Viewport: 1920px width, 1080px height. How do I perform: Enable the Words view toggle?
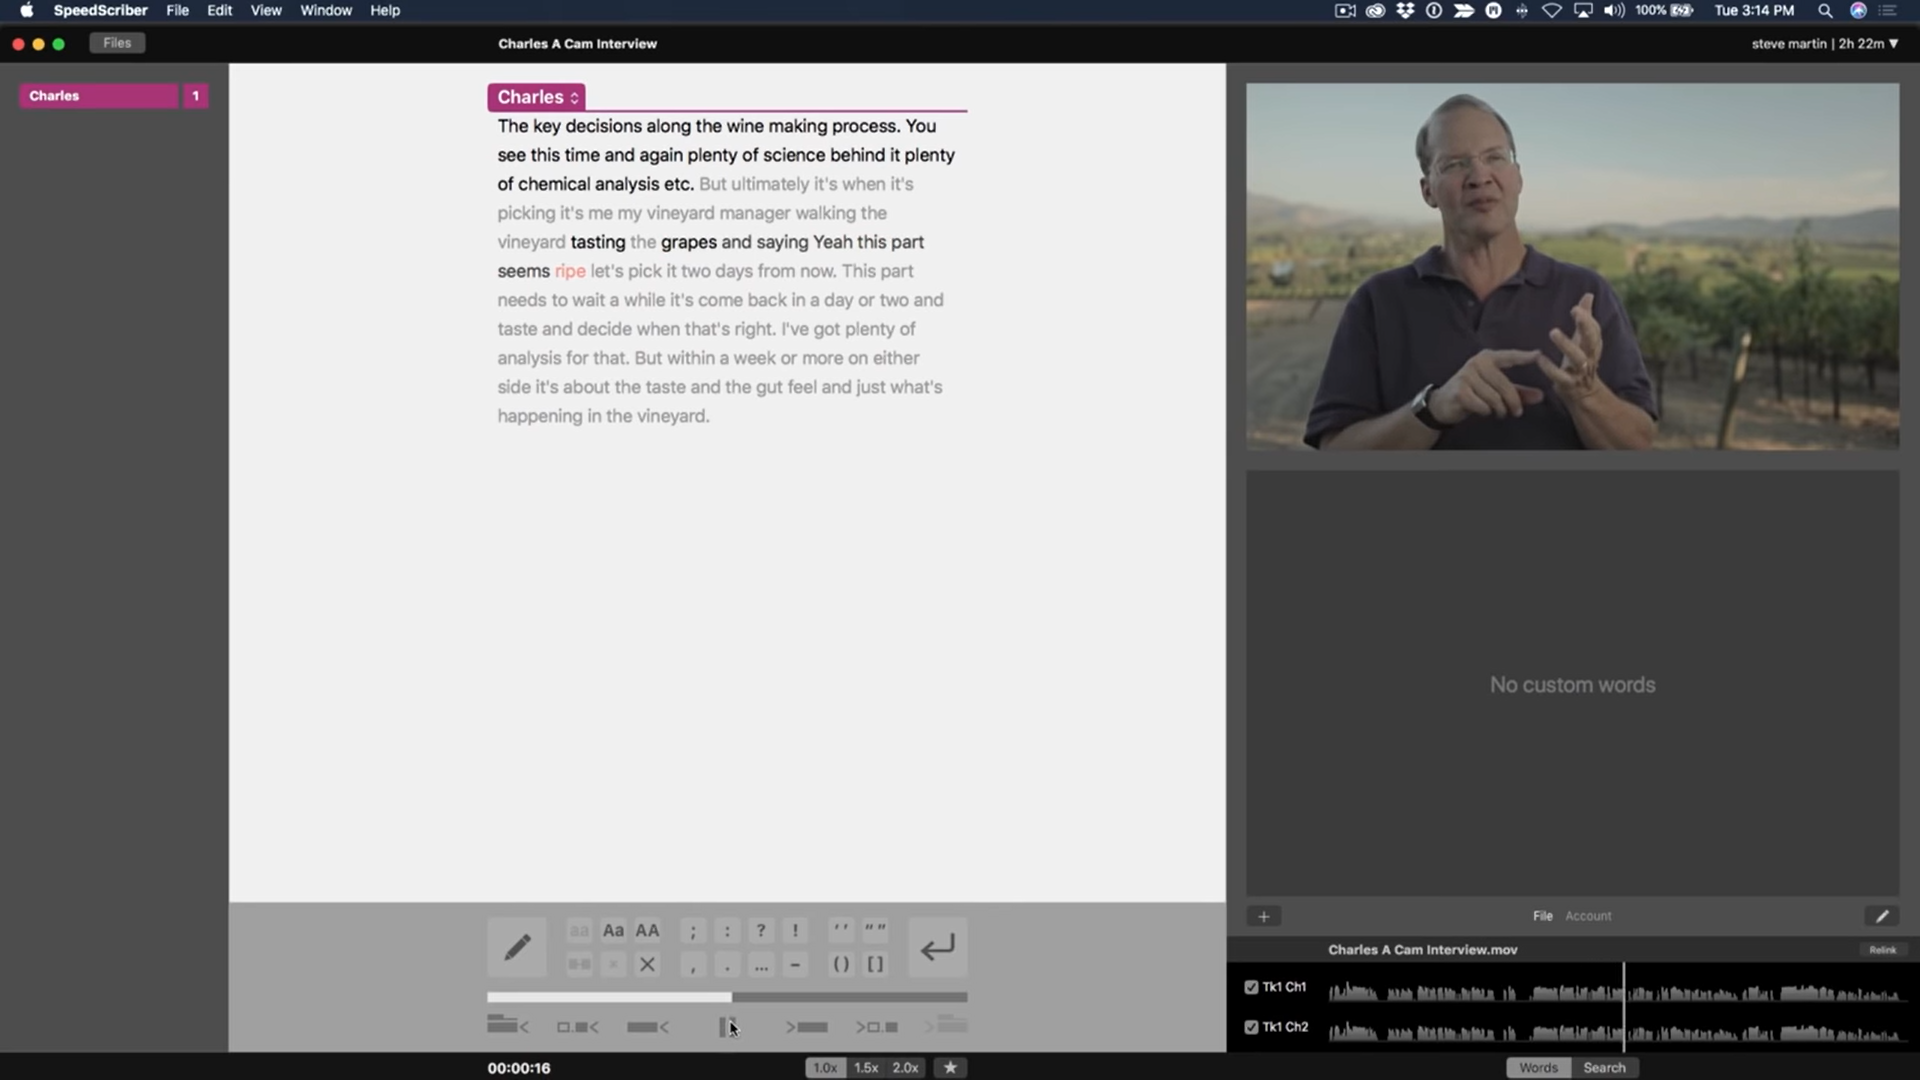(x=1539, y=1067)
